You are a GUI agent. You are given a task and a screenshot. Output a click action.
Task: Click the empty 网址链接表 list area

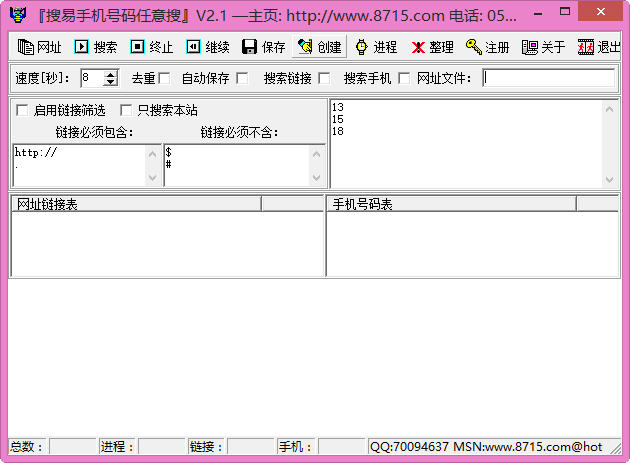(168, 244)
